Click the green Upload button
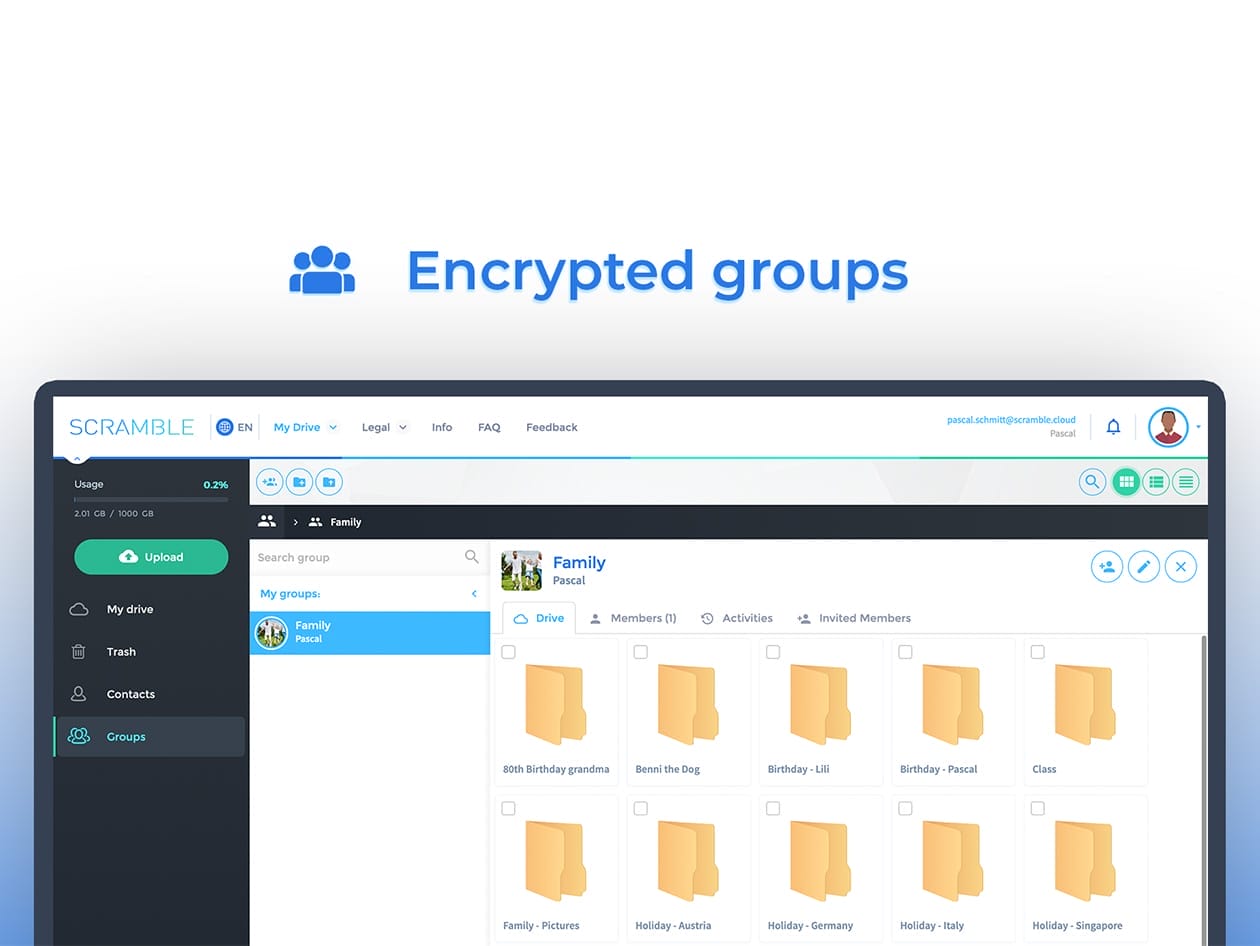The height and width of the screenshot is (946, 1260). (151, 557)
